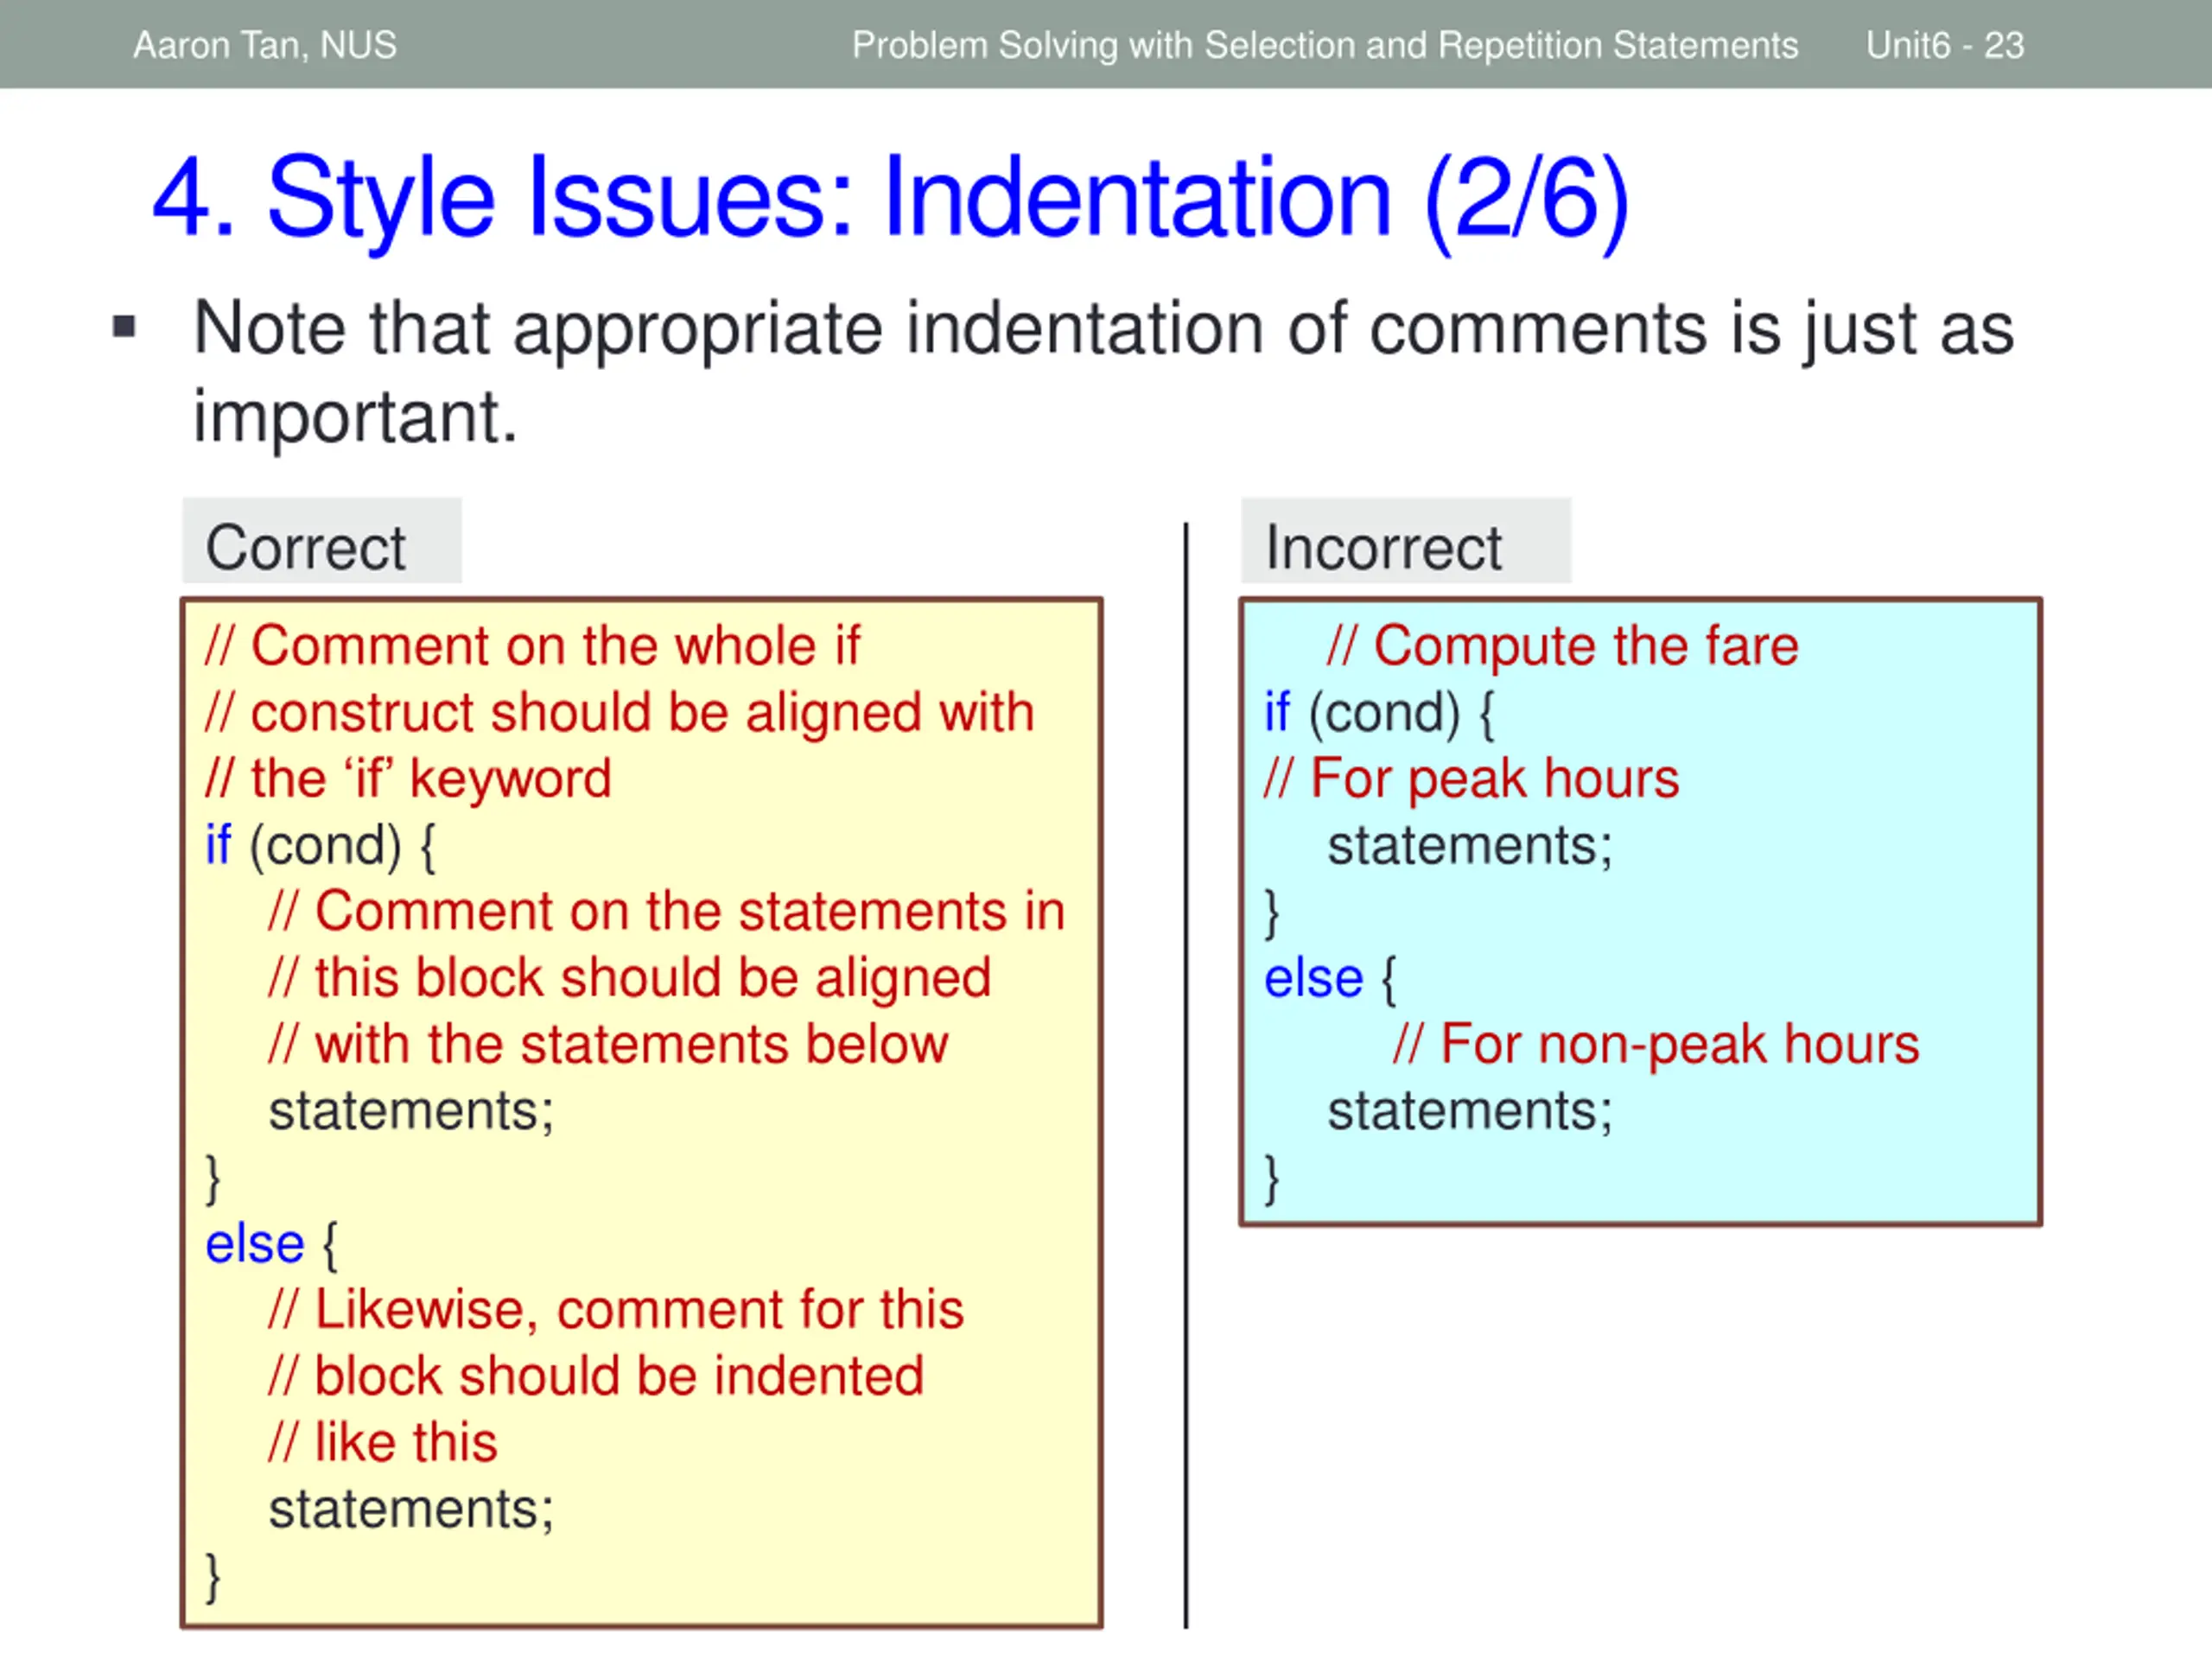Click 'else {' in the Correct box
This screenshot has width=2212, height=1659.
272,1246
